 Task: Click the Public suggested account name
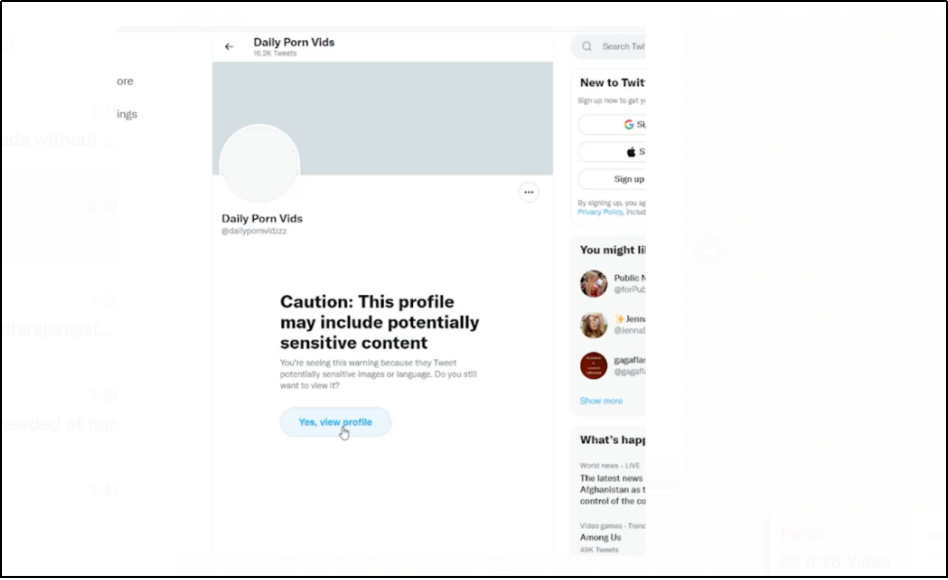point(629,278)
